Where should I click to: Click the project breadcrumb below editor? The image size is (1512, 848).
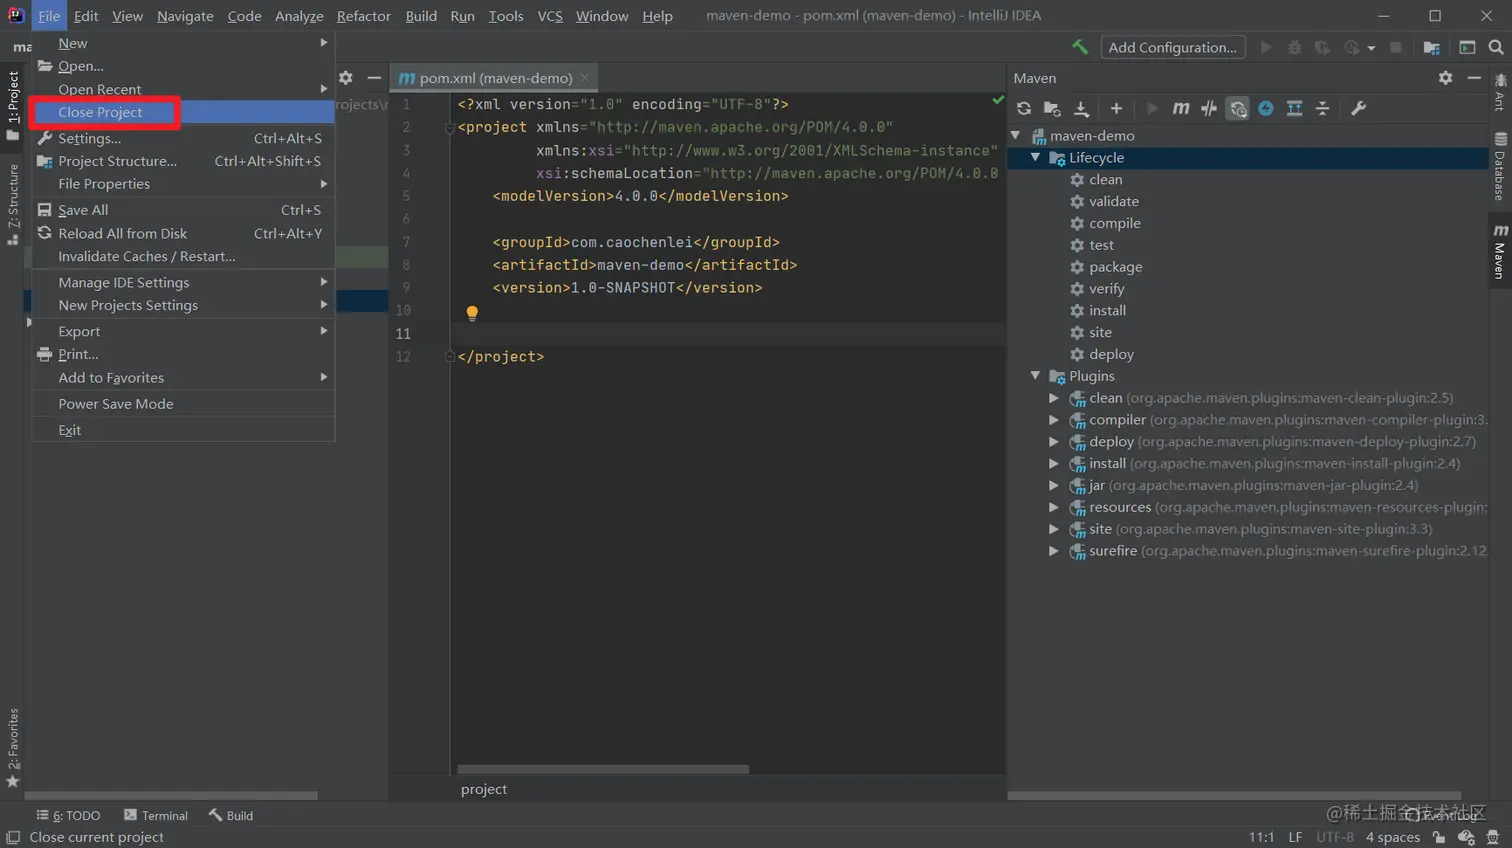(x=484, y=789)
